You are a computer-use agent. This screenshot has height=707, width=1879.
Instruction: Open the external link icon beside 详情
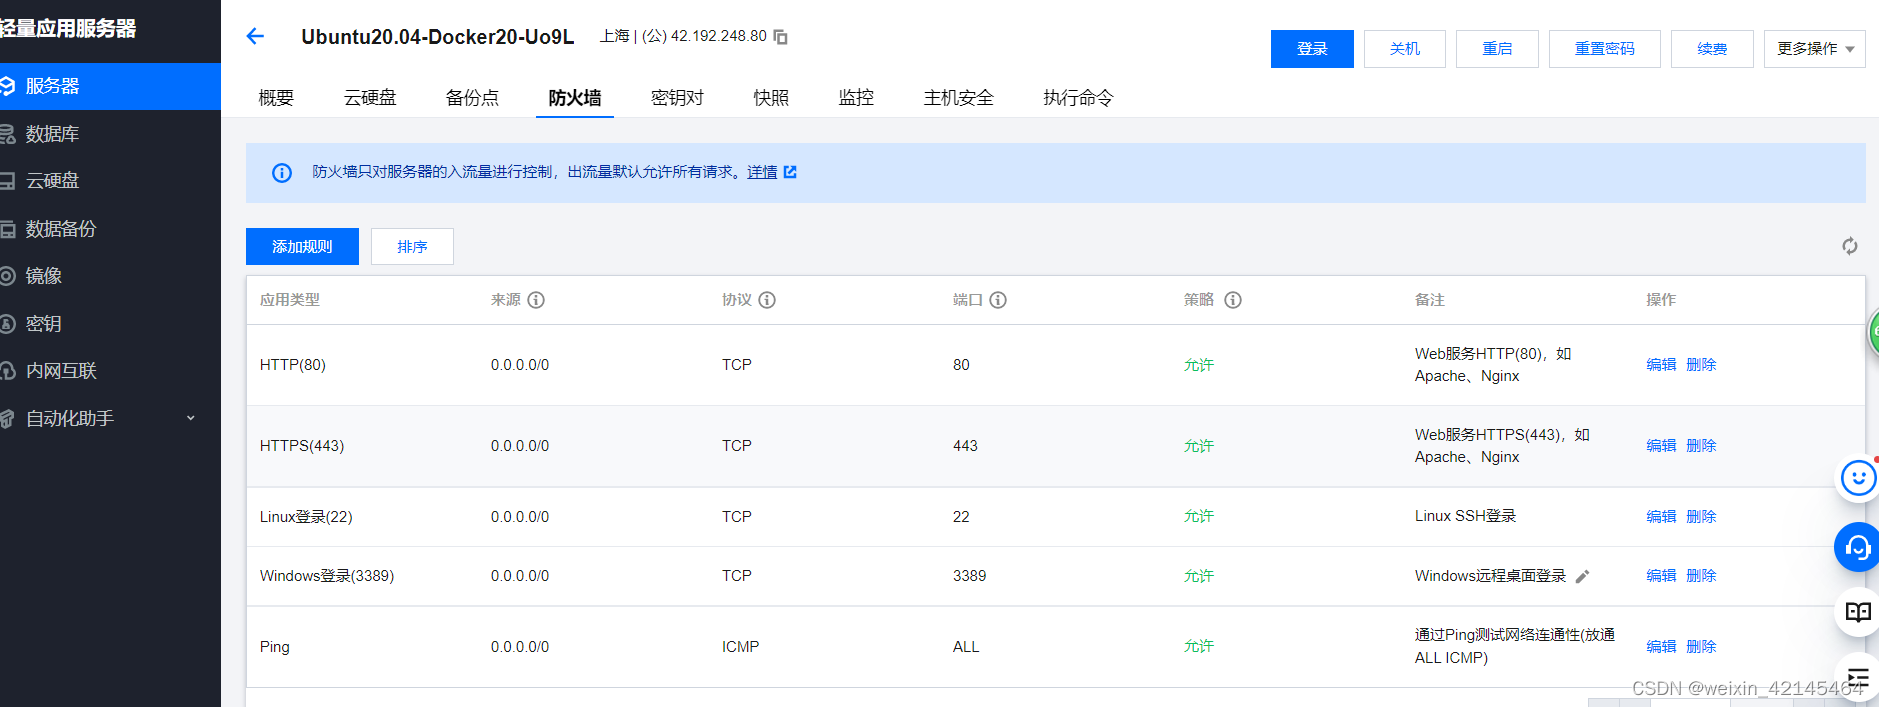(790, 172)
